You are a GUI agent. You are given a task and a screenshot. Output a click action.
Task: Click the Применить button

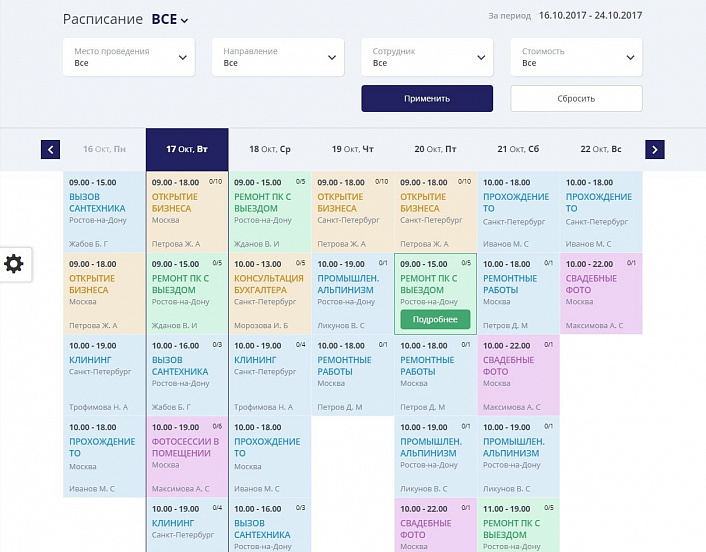pos(427,99)
